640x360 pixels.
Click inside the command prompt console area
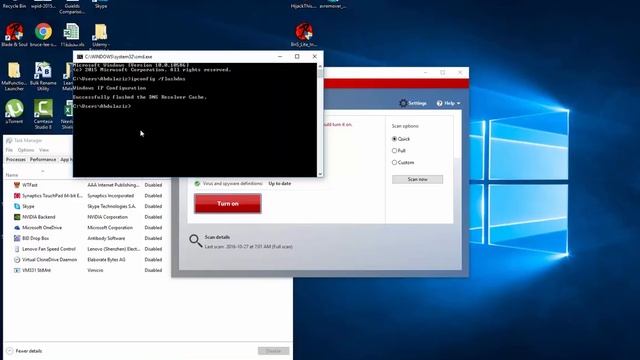[195, 120]
